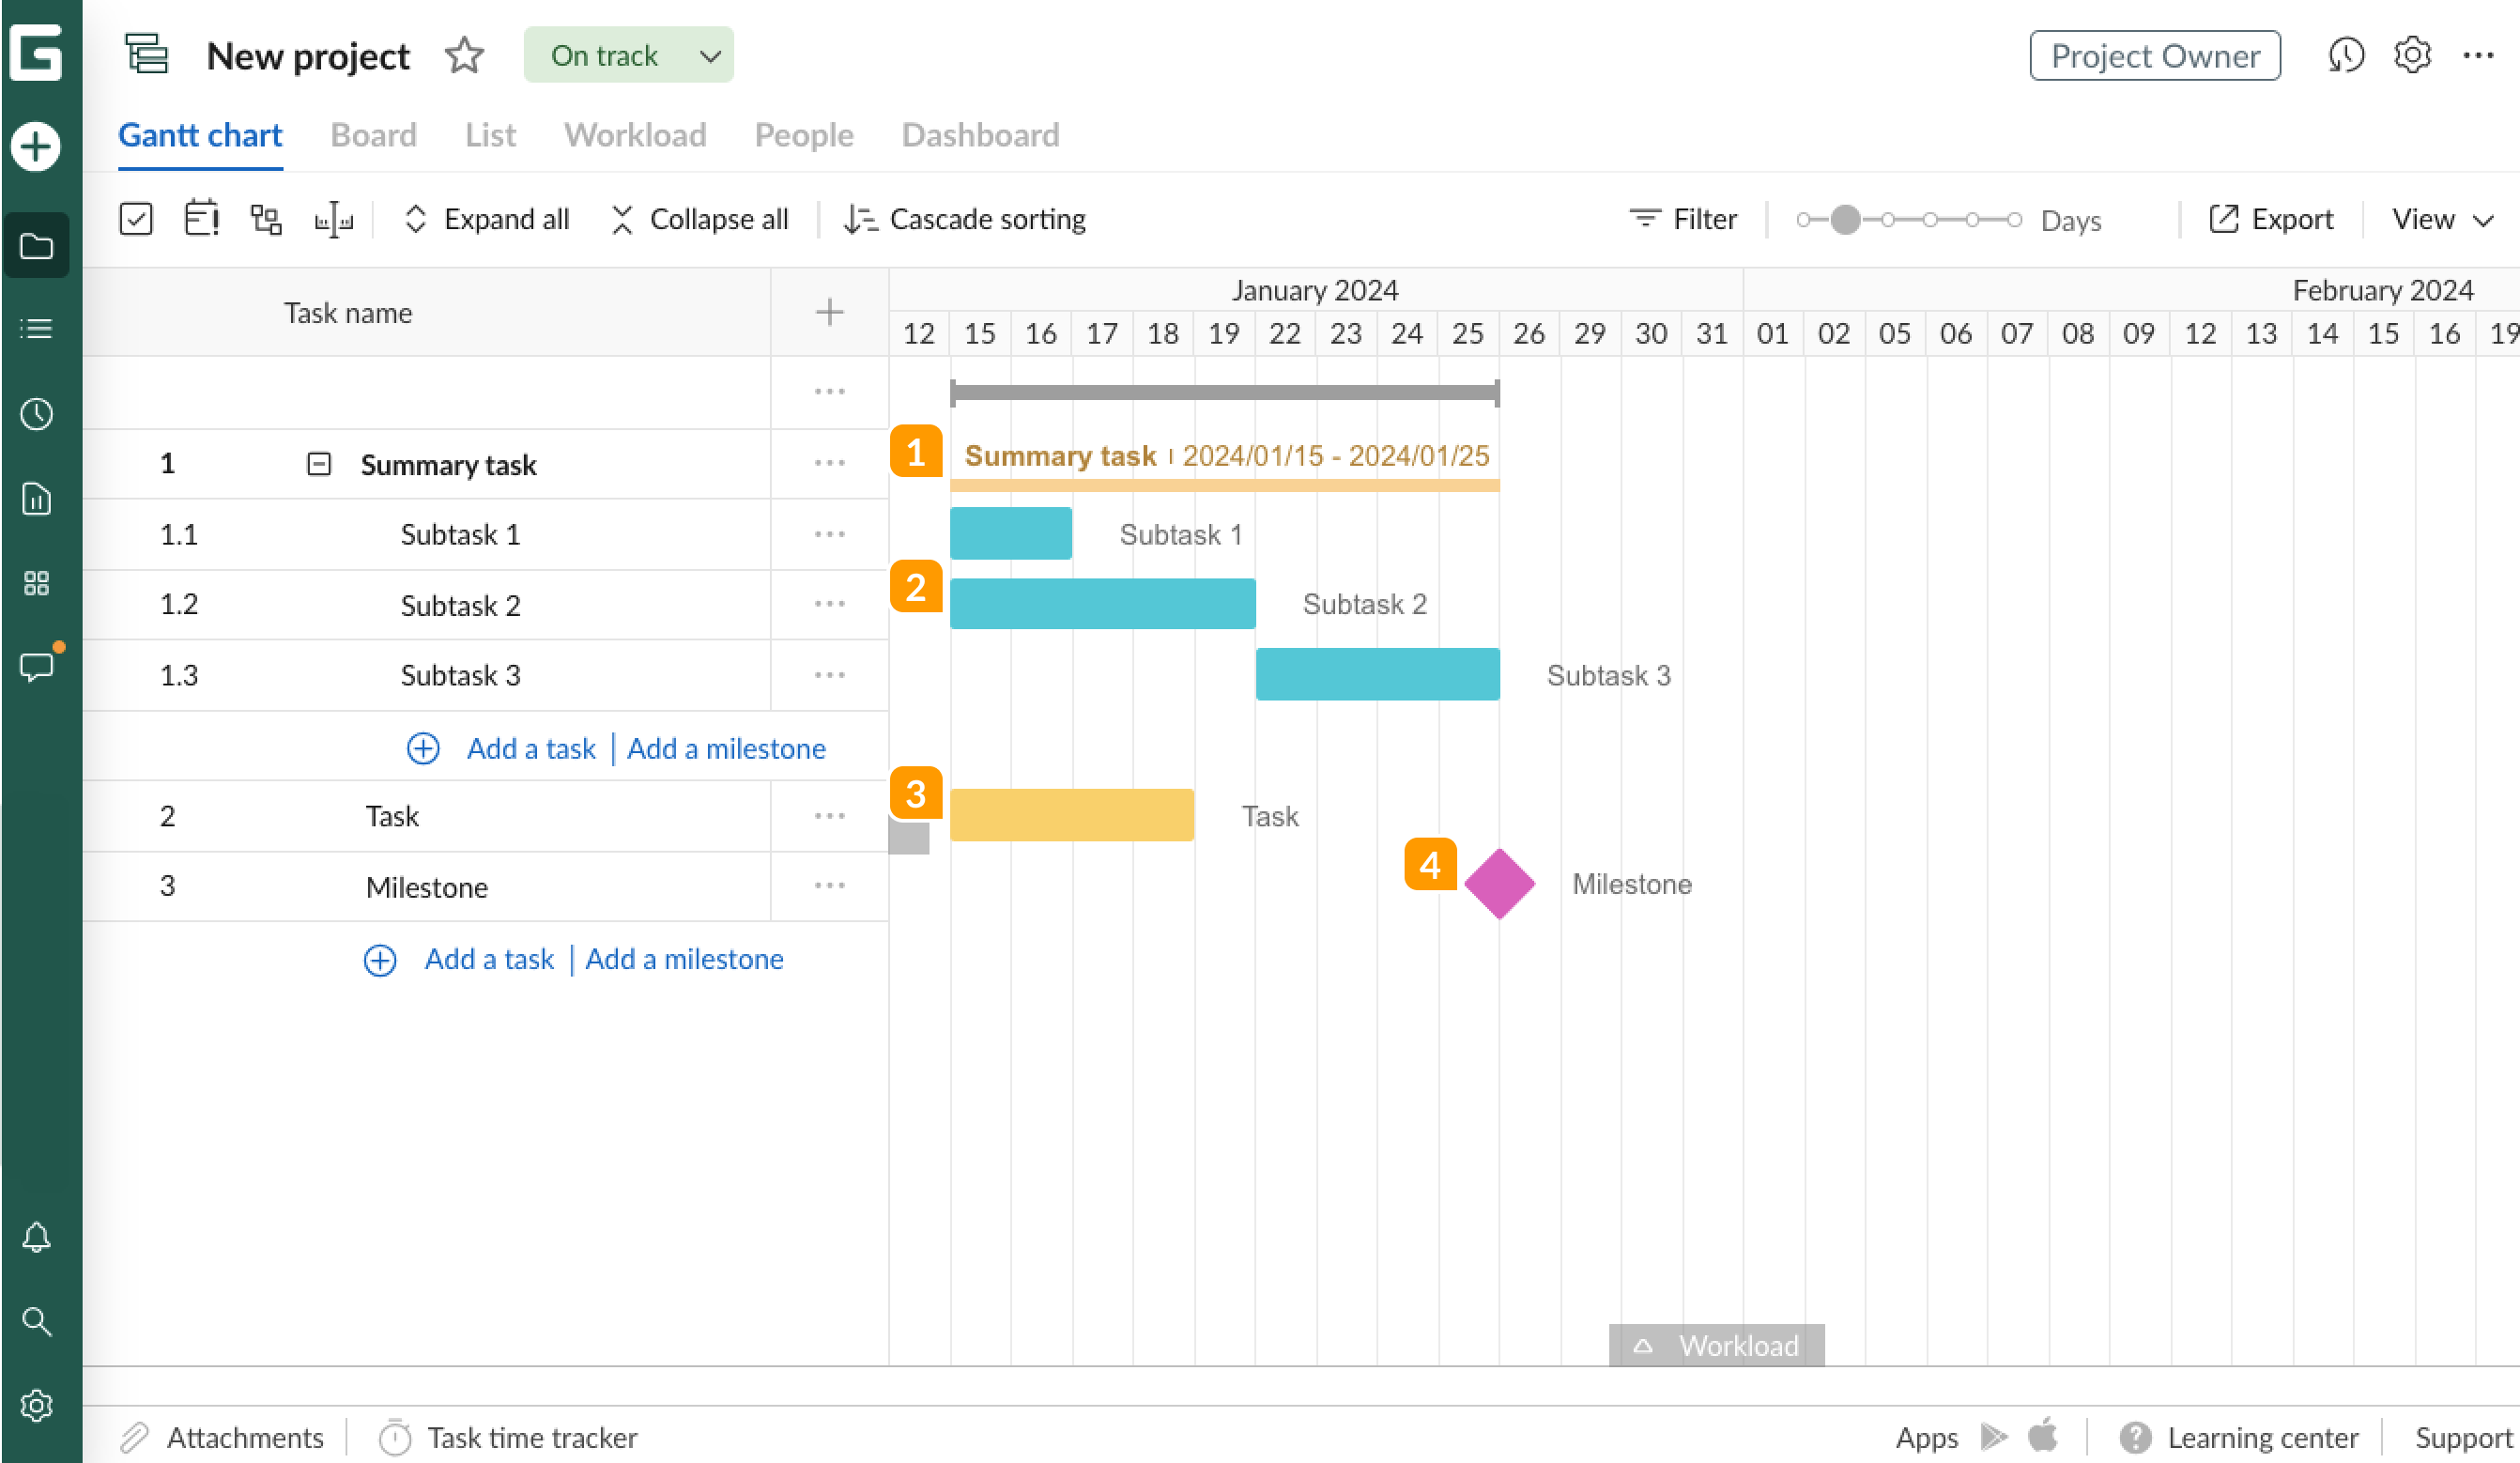2520x1463 pixels.
Task: Switch to the Board tab
Action: [x=373, y=135]
